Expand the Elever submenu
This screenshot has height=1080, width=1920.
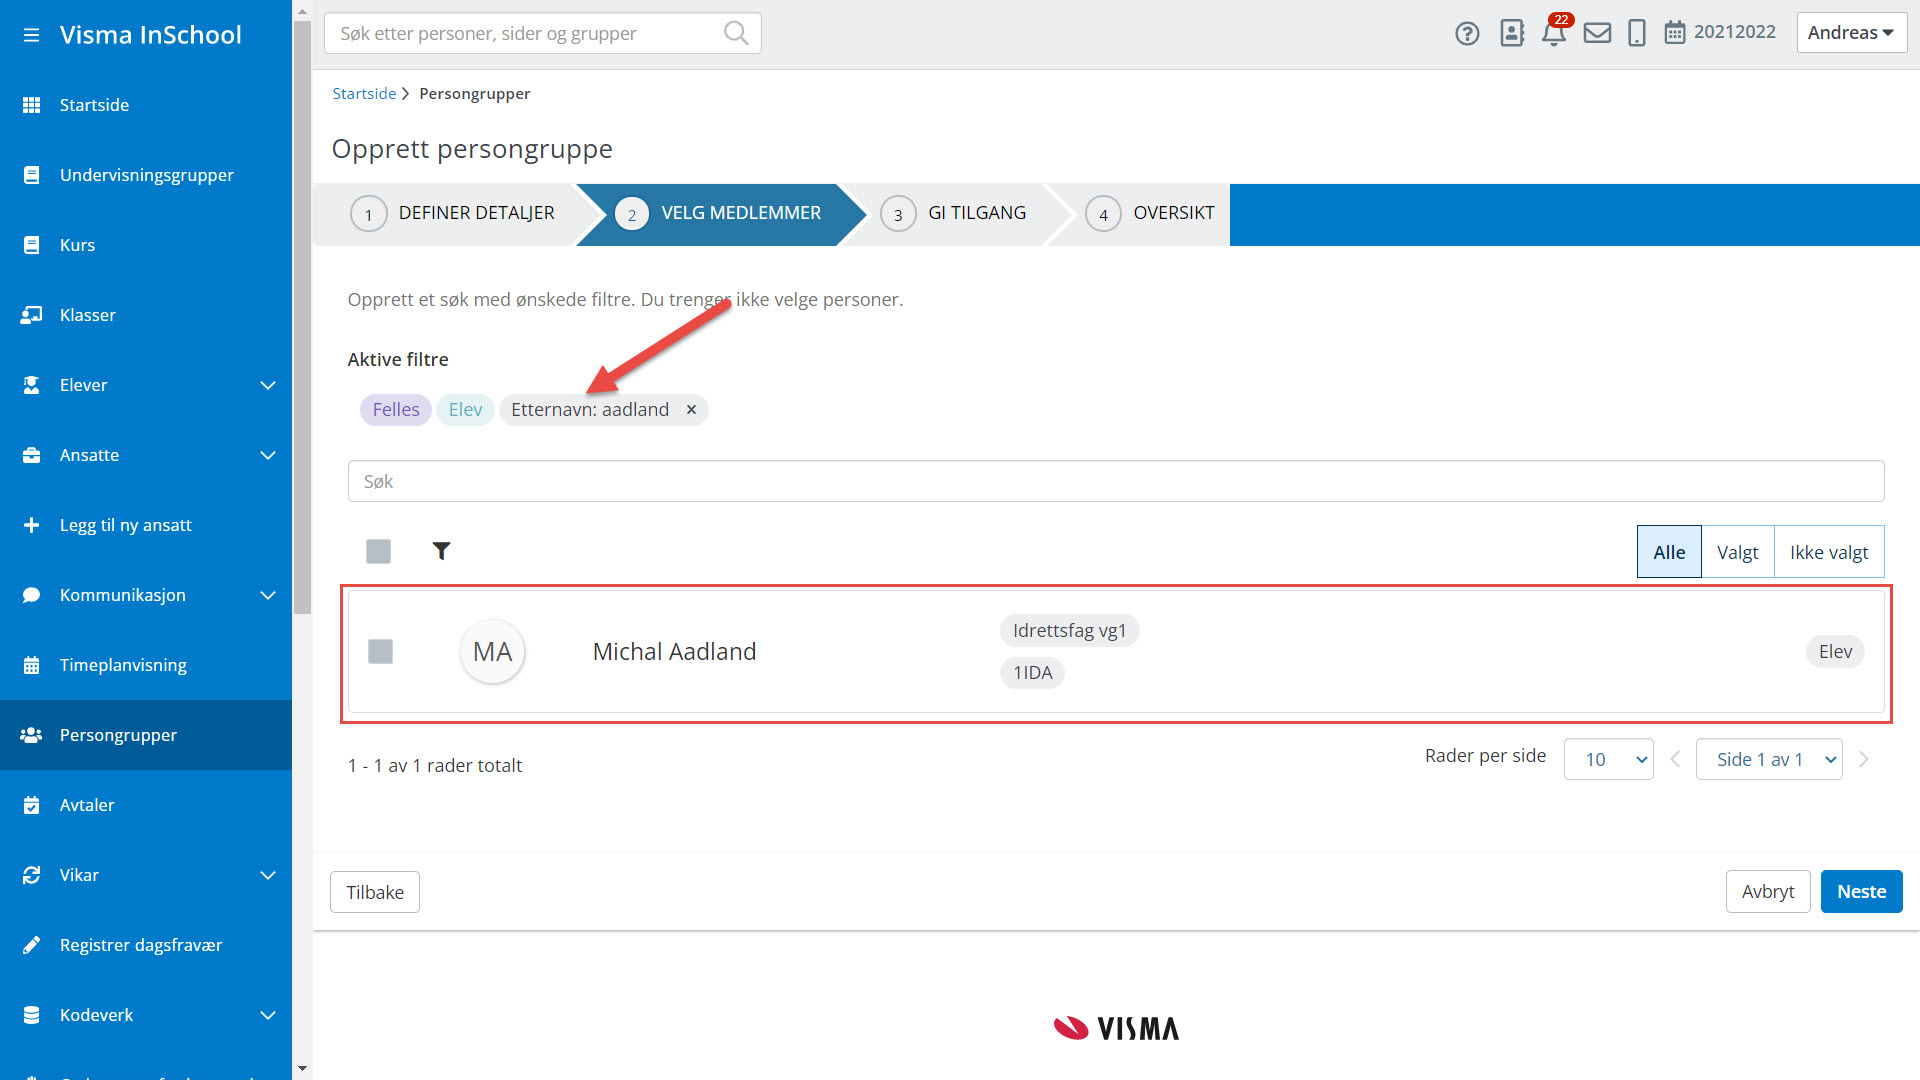tap(268, 385)
